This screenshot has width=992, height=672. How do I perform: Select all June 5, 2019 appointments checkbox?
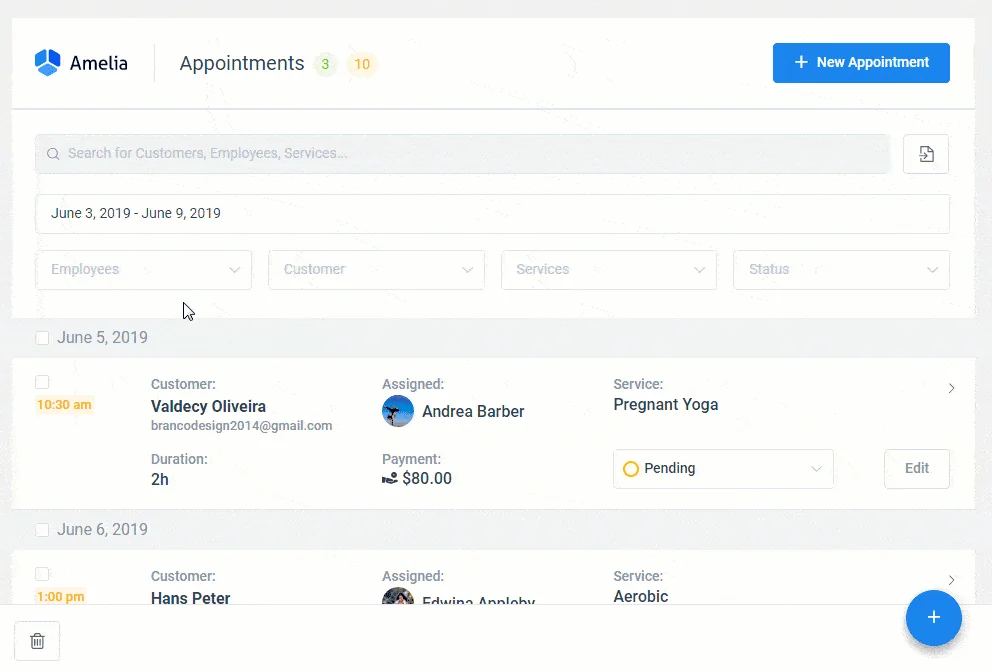pyautogui.click(x=42, y=338)
